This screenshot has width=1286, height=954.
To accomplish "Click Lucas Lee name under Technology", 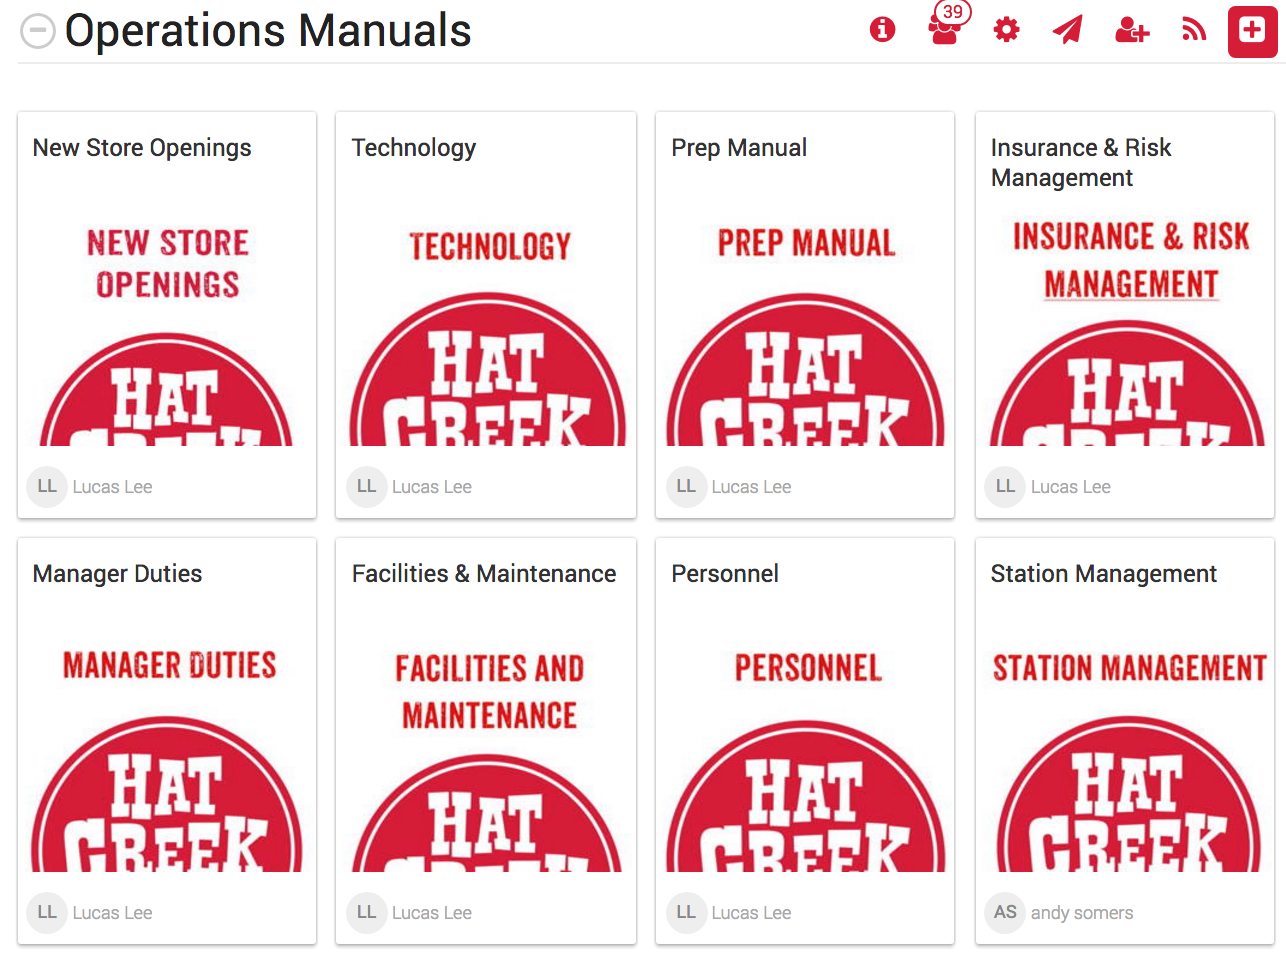I will click(x=432, y=487).
